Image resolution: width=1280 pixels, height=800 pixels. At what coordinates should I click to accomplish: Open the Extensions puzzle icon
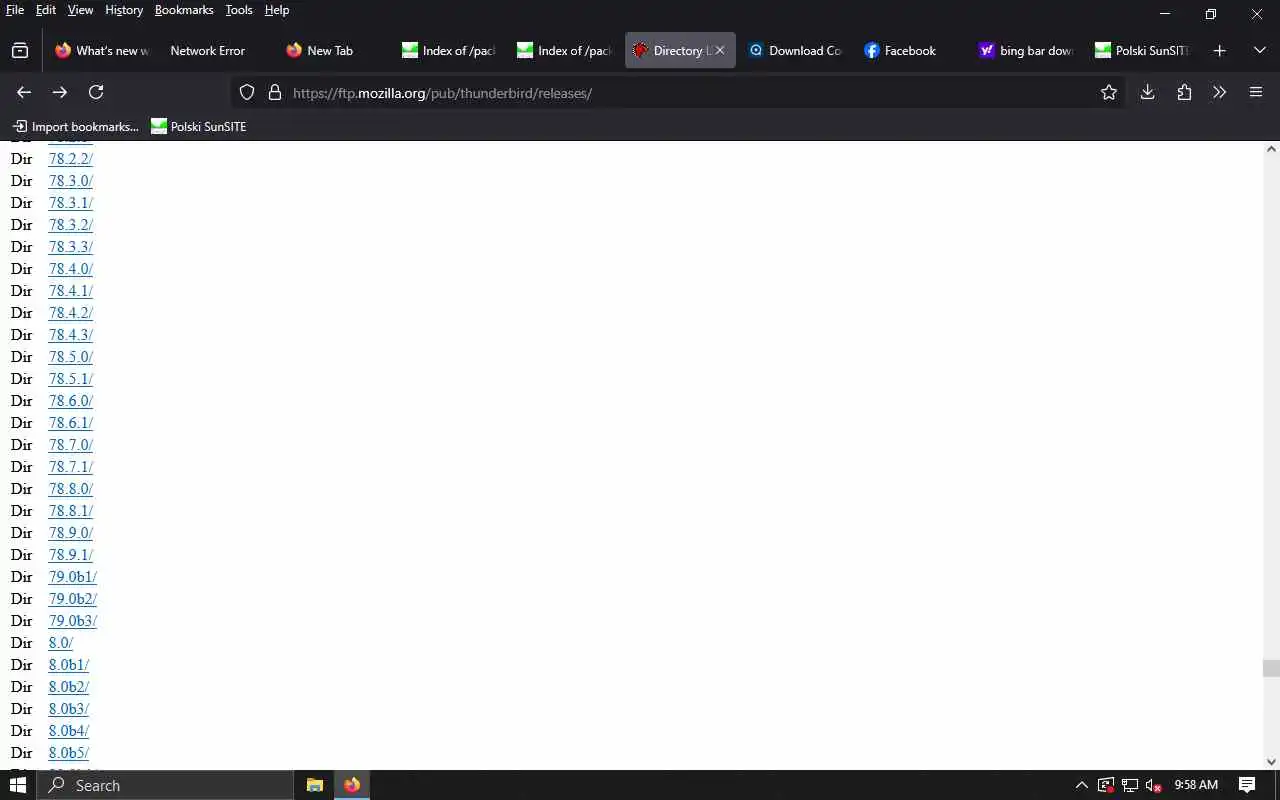click(x=1184, y=92)
